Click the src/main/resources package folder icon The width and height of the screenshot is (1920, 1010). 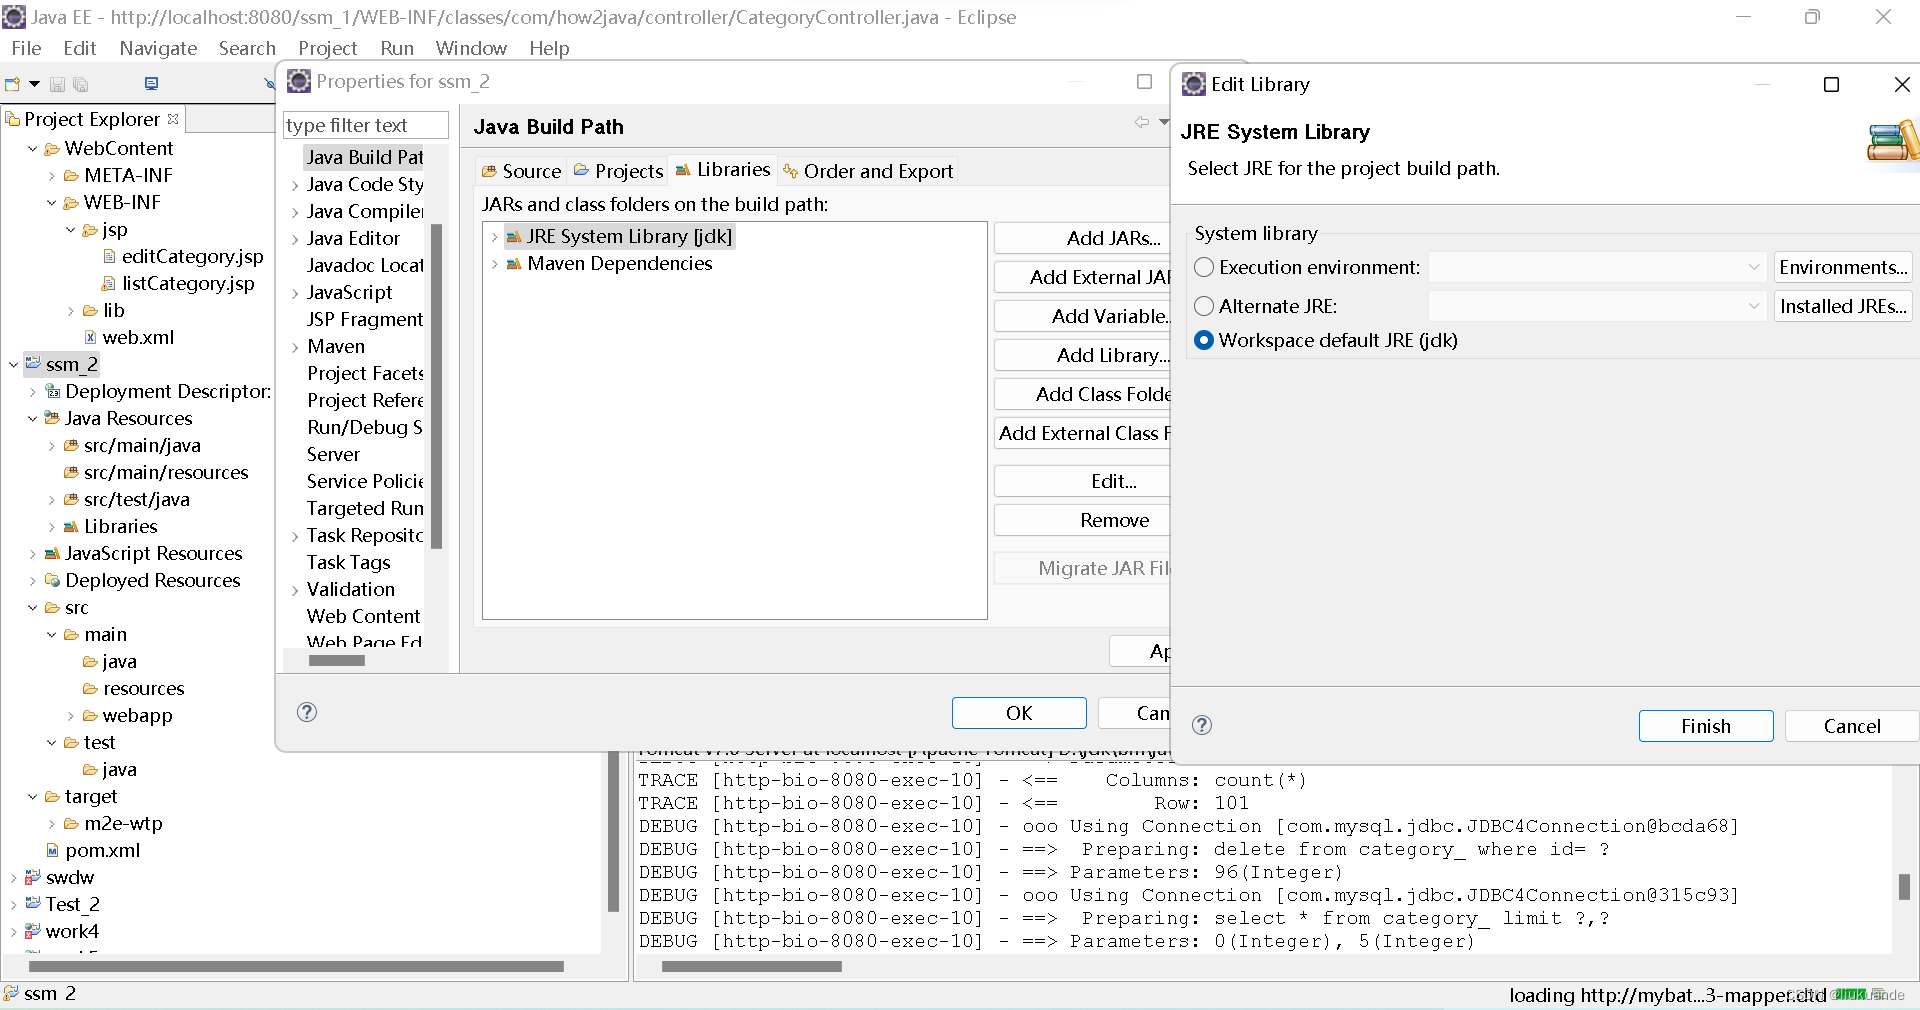pyautogui.click(x=71, y=472)
